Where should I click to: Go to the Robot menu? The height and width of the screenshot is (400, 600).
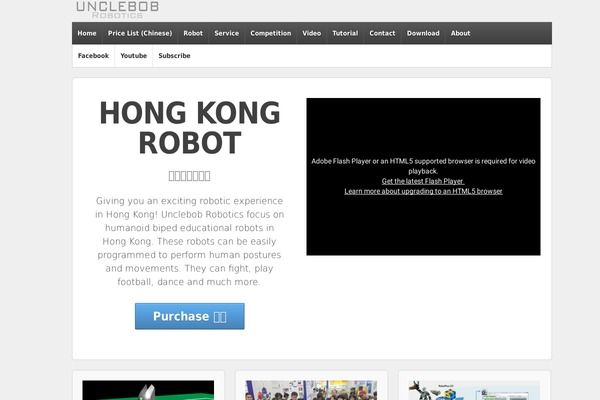(193, 33)
